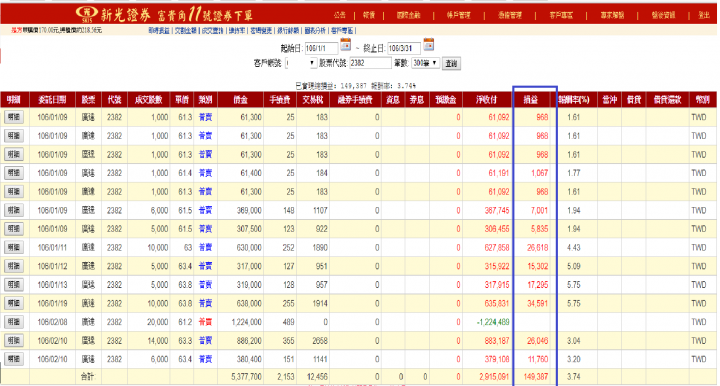Select 普賣 type in 106/01/11 row
The image size is (720, 386).
(205, 248)
